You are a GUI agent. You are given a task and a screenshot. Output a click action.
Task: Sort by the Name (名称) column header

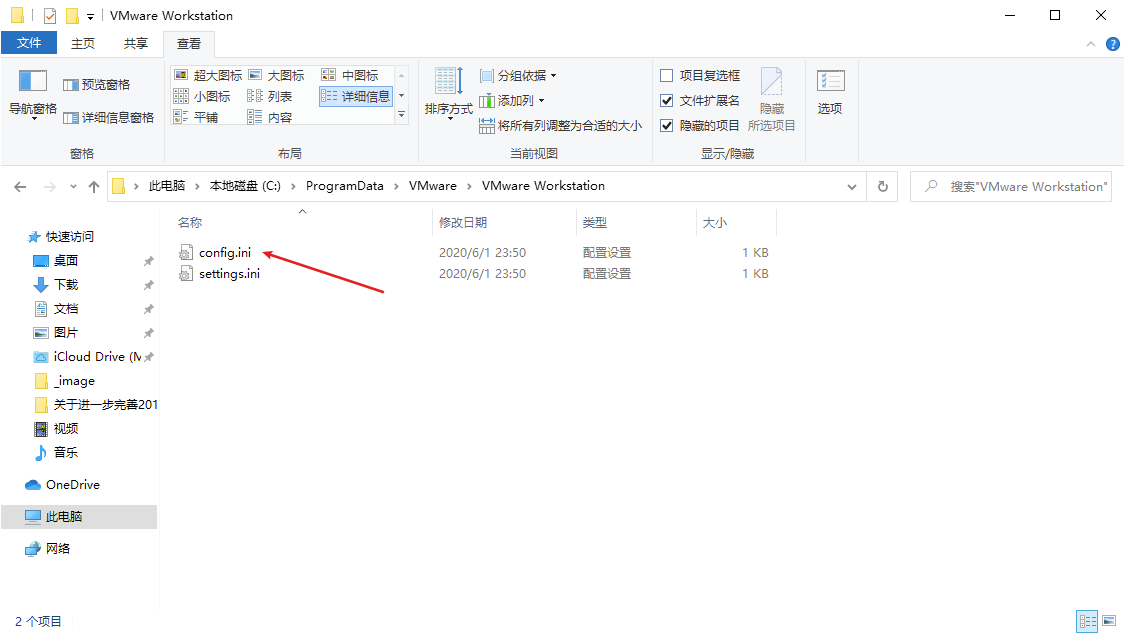190,222
